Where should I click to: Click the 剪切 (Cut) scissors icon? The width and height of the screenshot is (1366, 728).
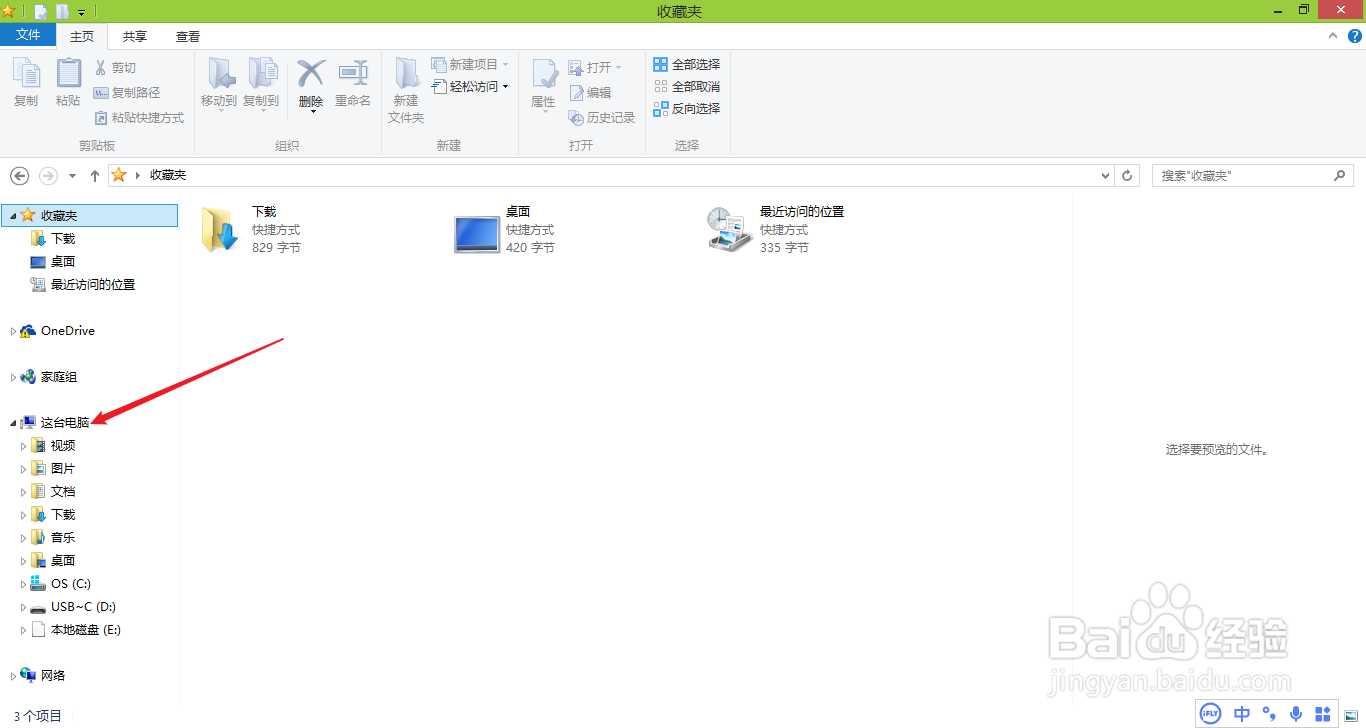point(101,68)
